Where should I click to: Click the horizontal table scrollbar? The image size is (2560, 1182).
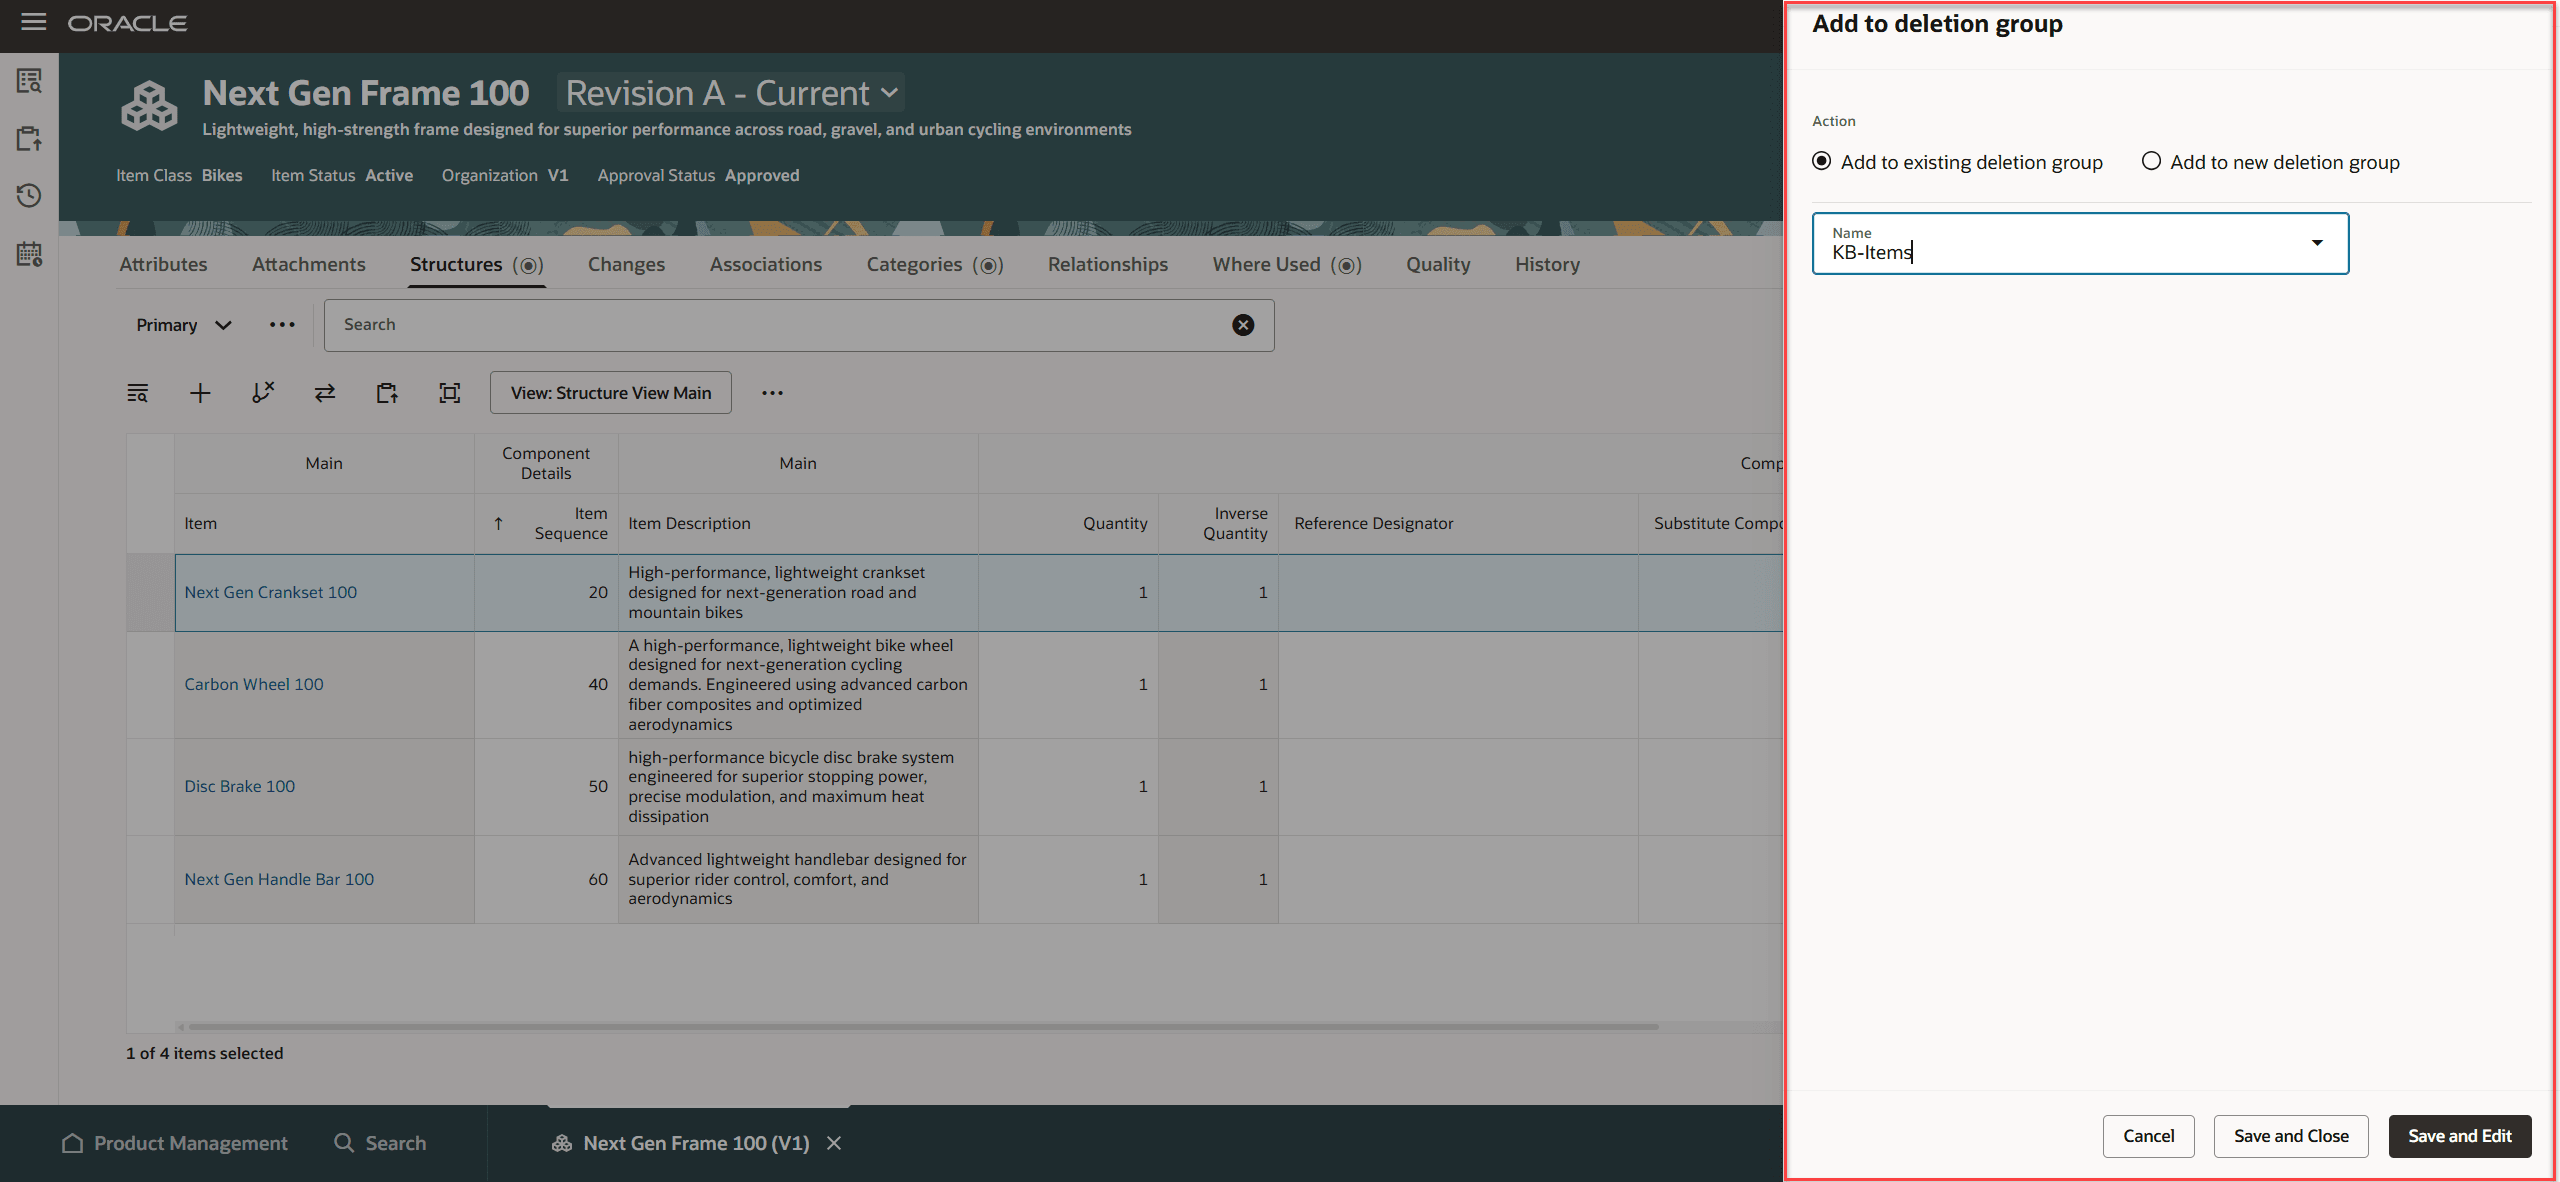(x=922, y=1026)
